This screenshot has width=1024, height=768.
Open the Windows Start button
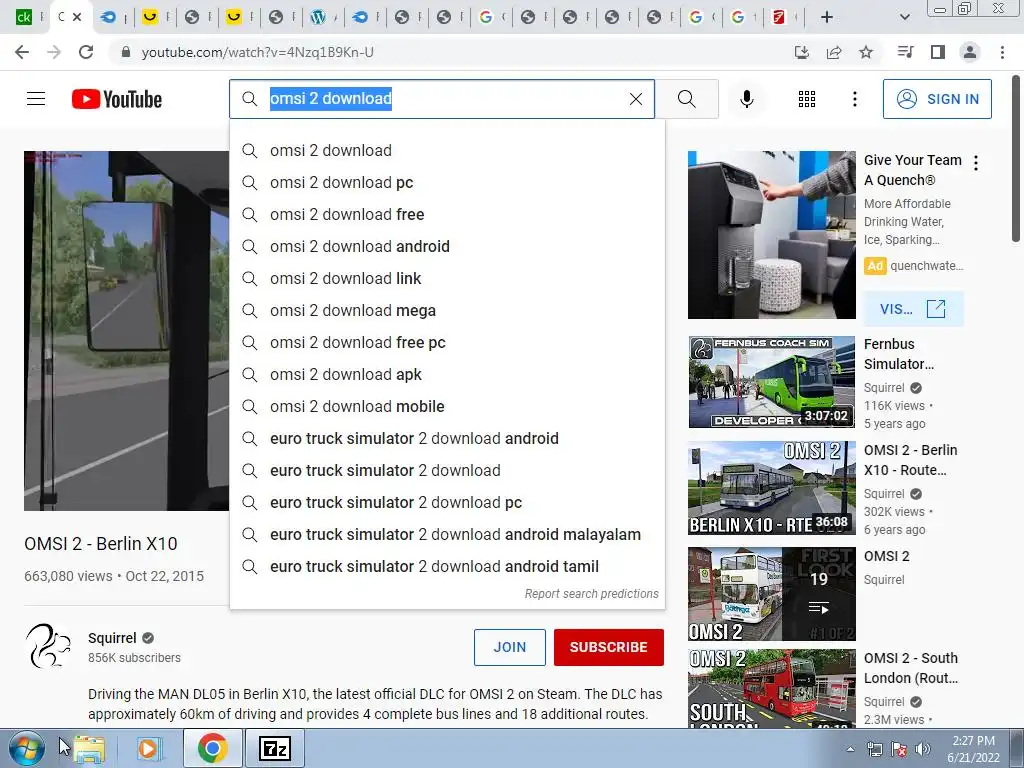click(x=24, y=748)
